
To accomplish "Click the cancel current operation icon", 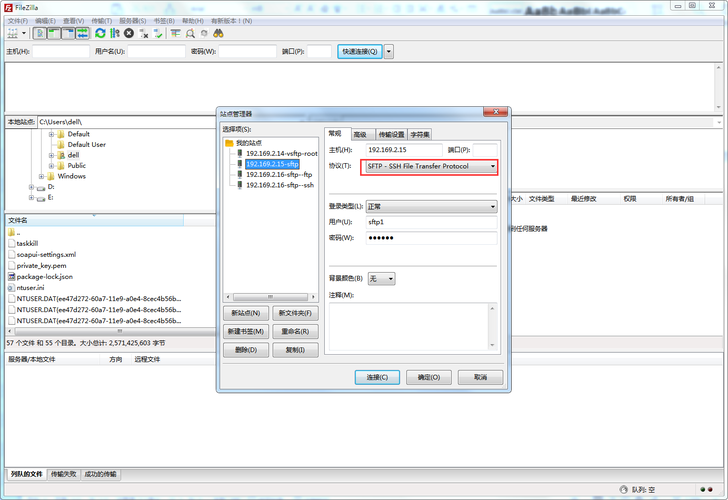I will (x=129, y=33).
